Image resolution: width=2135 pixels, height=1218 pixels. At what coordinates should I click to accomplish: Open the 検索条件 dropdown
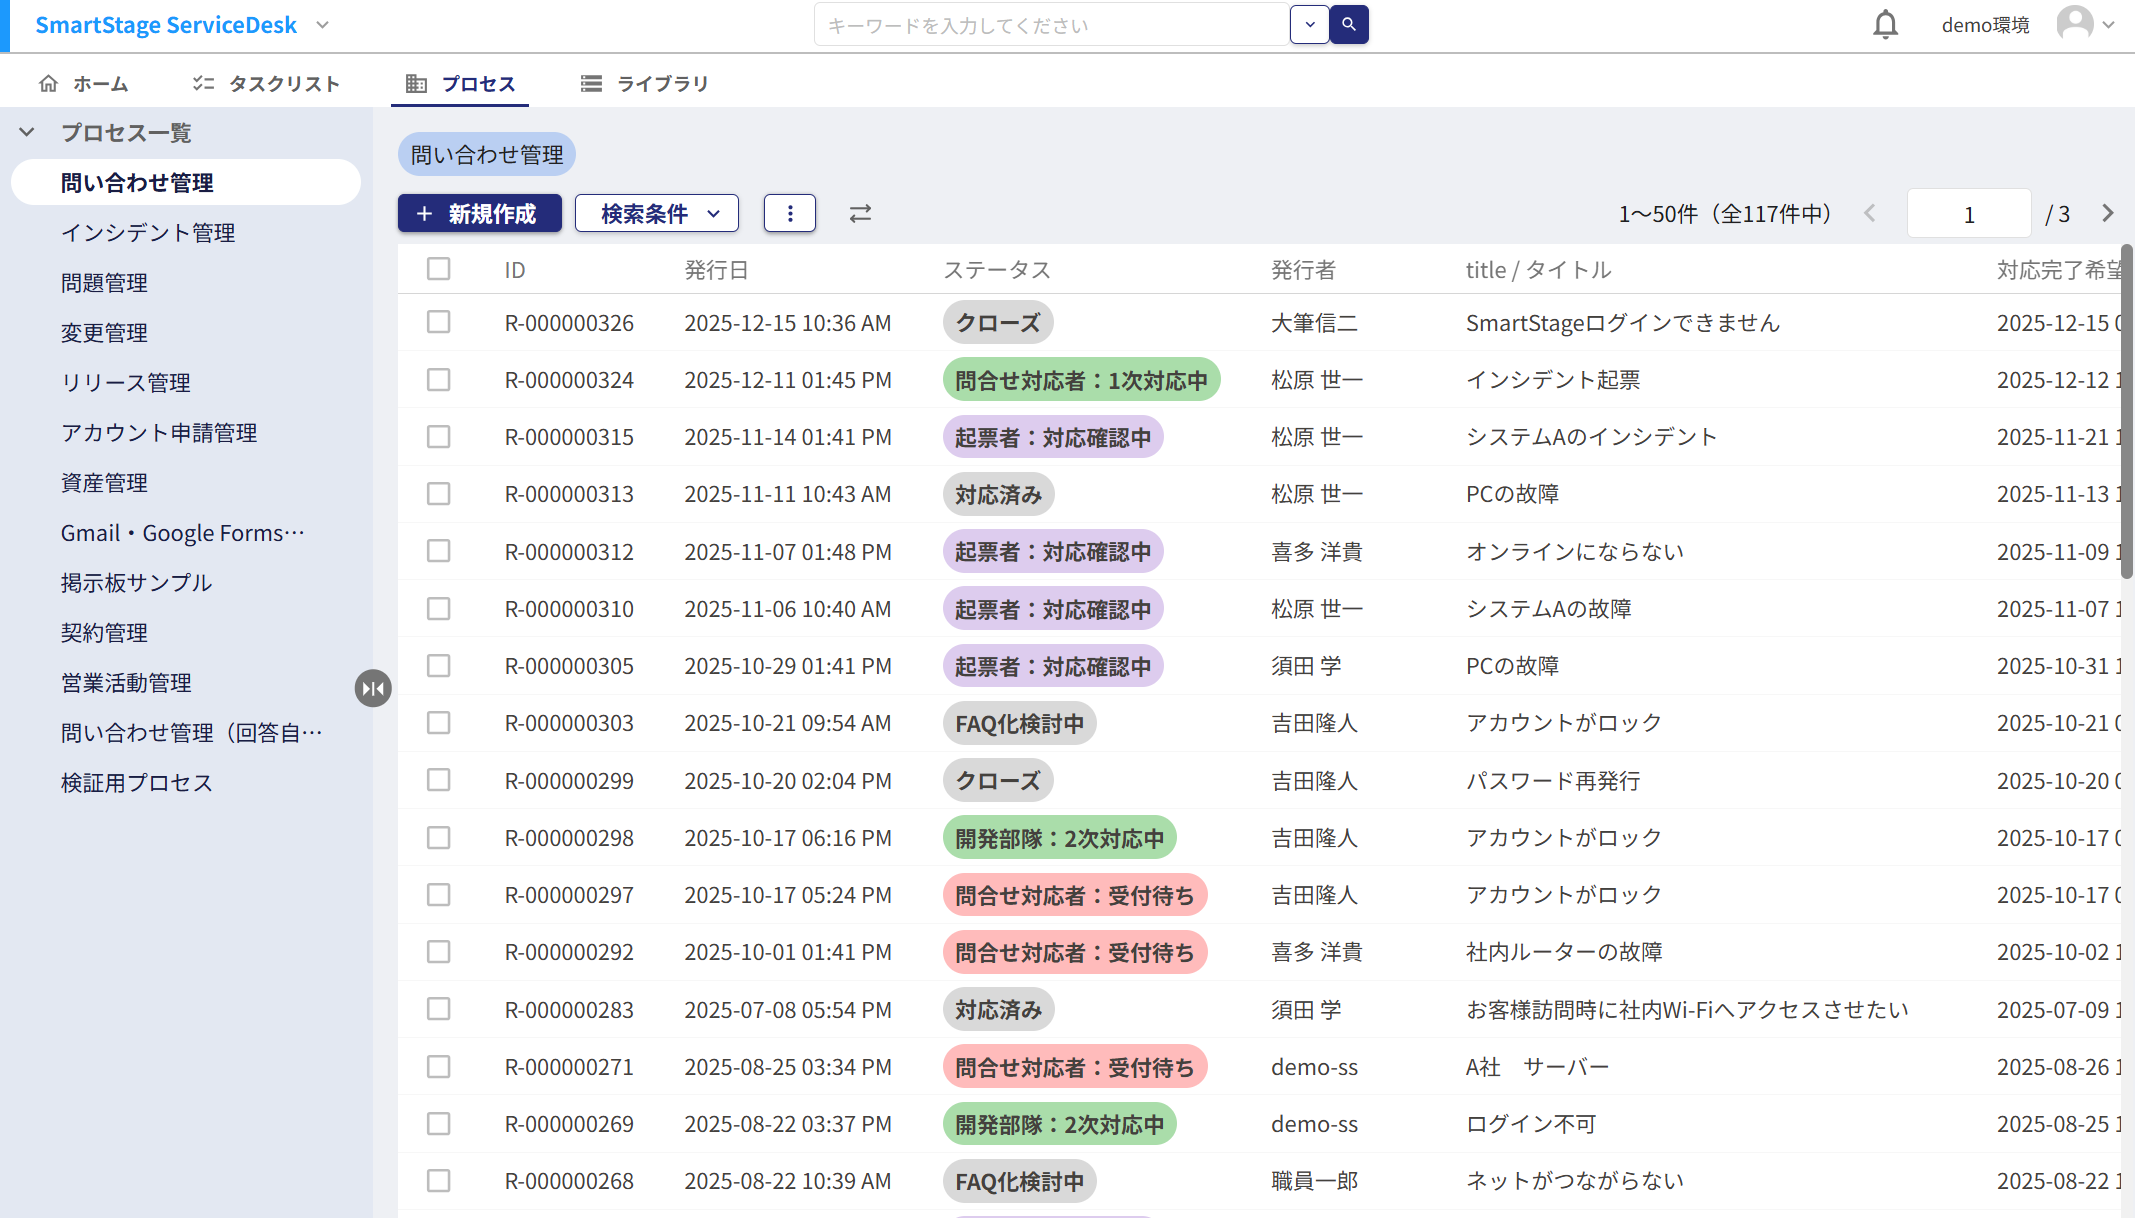656,213
